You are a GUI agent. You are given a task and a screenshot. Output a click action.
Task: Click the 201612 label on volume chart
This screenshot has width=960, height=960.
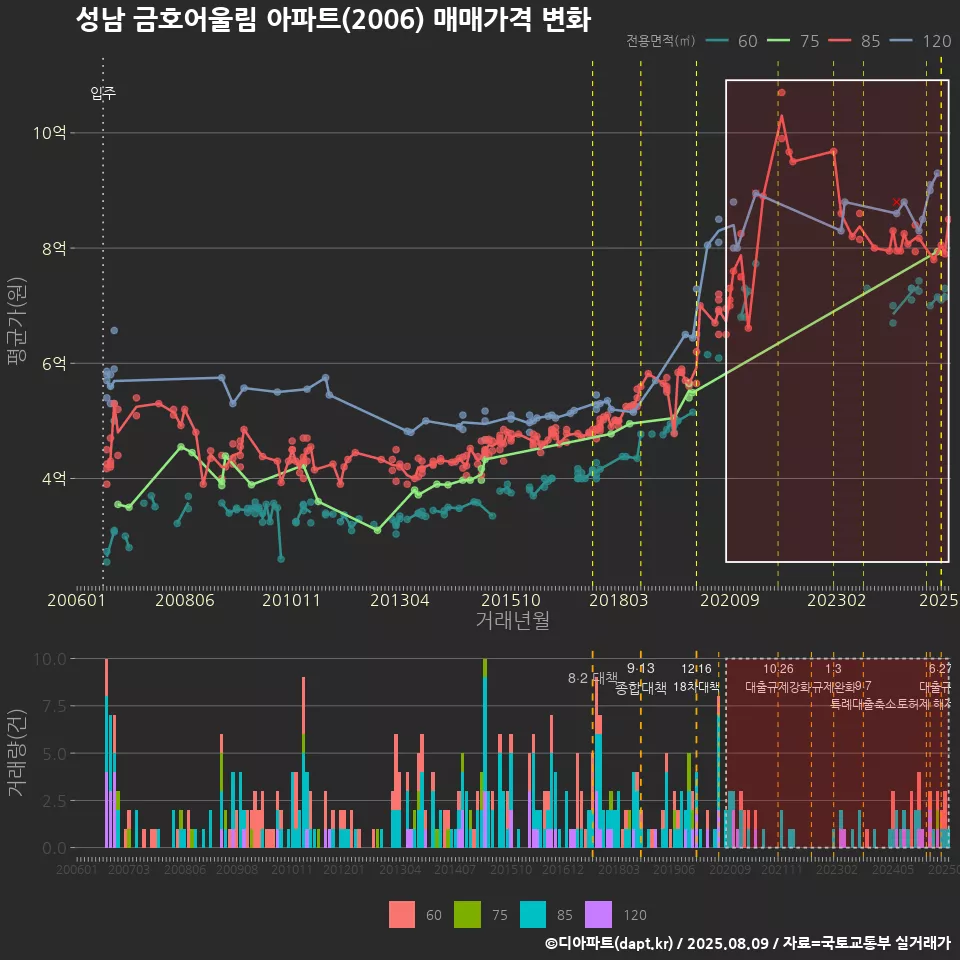[x=563, y=869]
